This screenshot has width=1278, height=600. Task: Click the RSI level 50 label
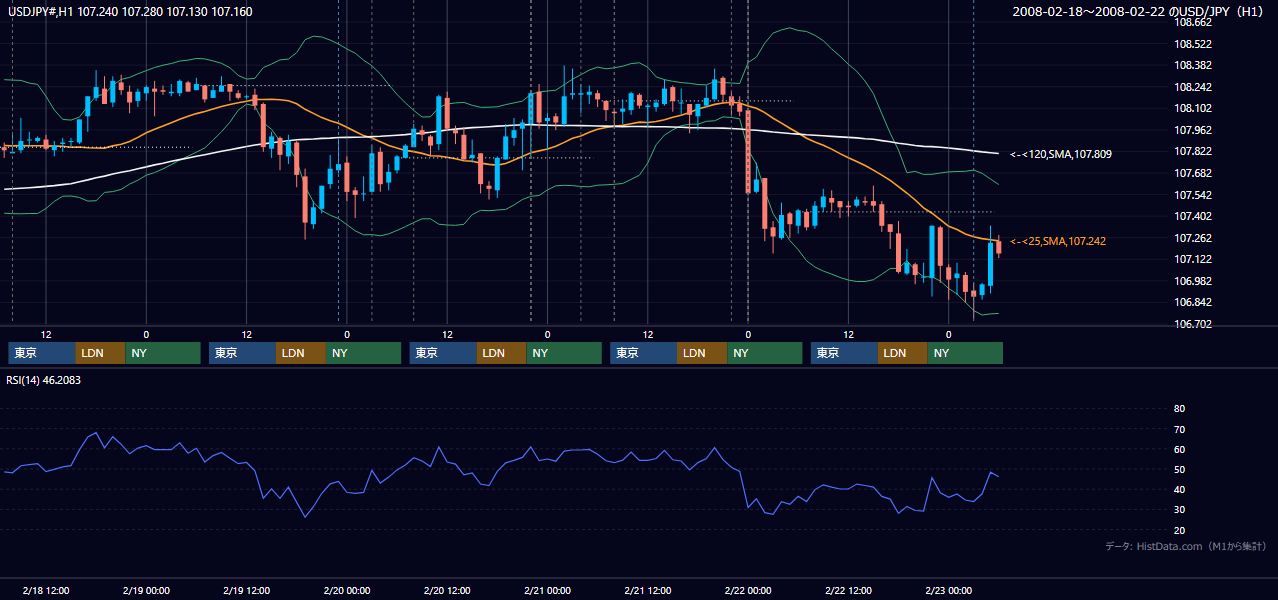(1179, 469)
